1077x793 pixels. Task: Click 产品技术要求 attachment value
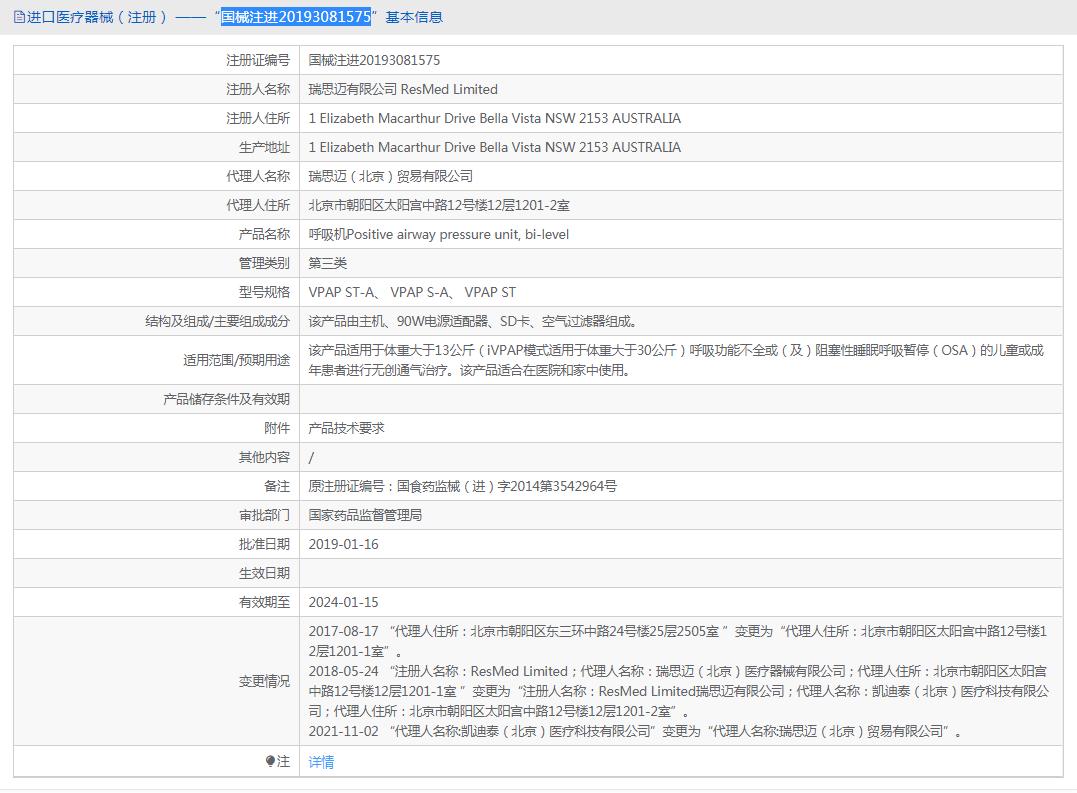346,428
